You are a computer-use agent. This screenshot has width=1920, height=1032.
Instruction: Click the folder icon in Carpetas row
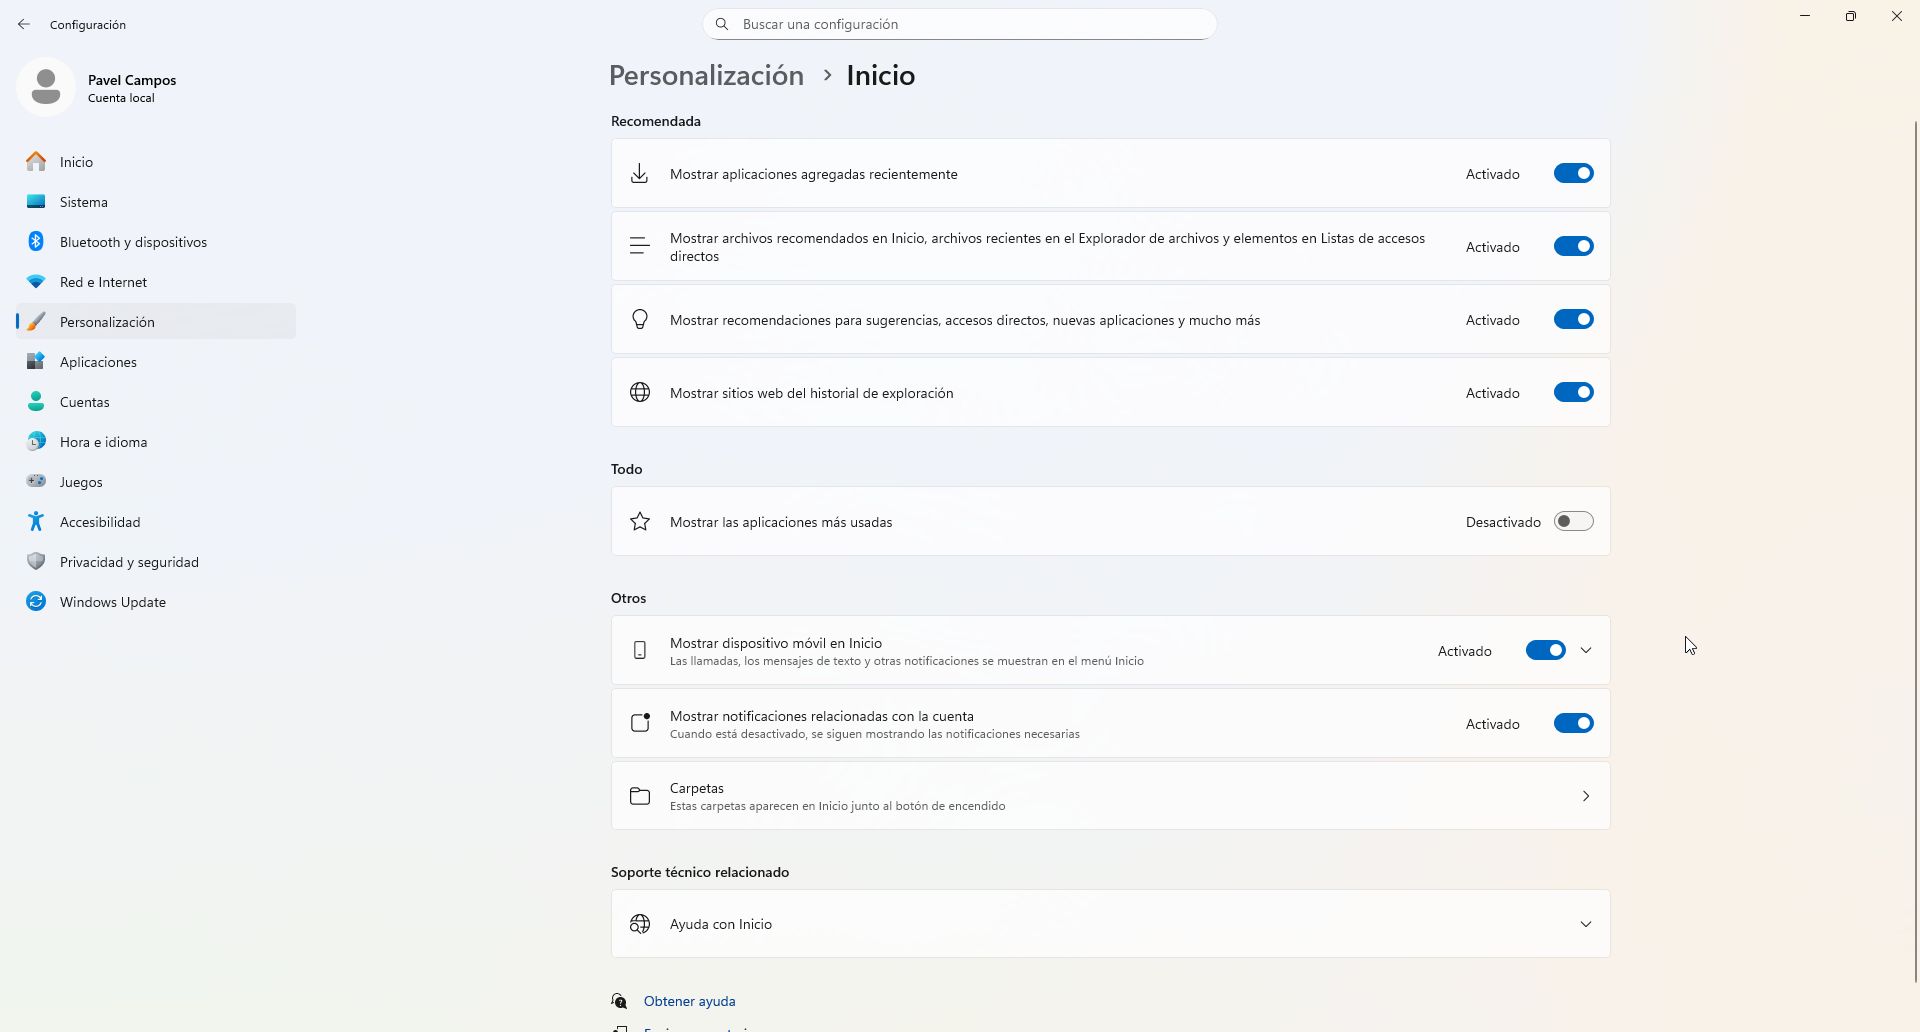point(640,796)
